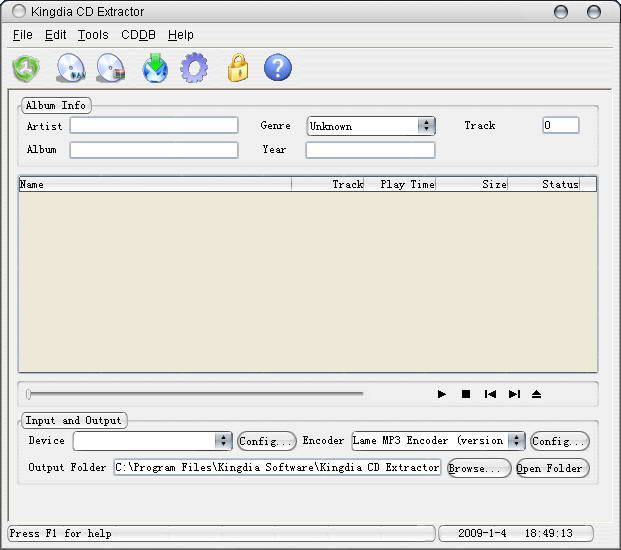This screenshot has width=621, height=550.
Task: Expand the Device dropdown
Action: [223, 441]
